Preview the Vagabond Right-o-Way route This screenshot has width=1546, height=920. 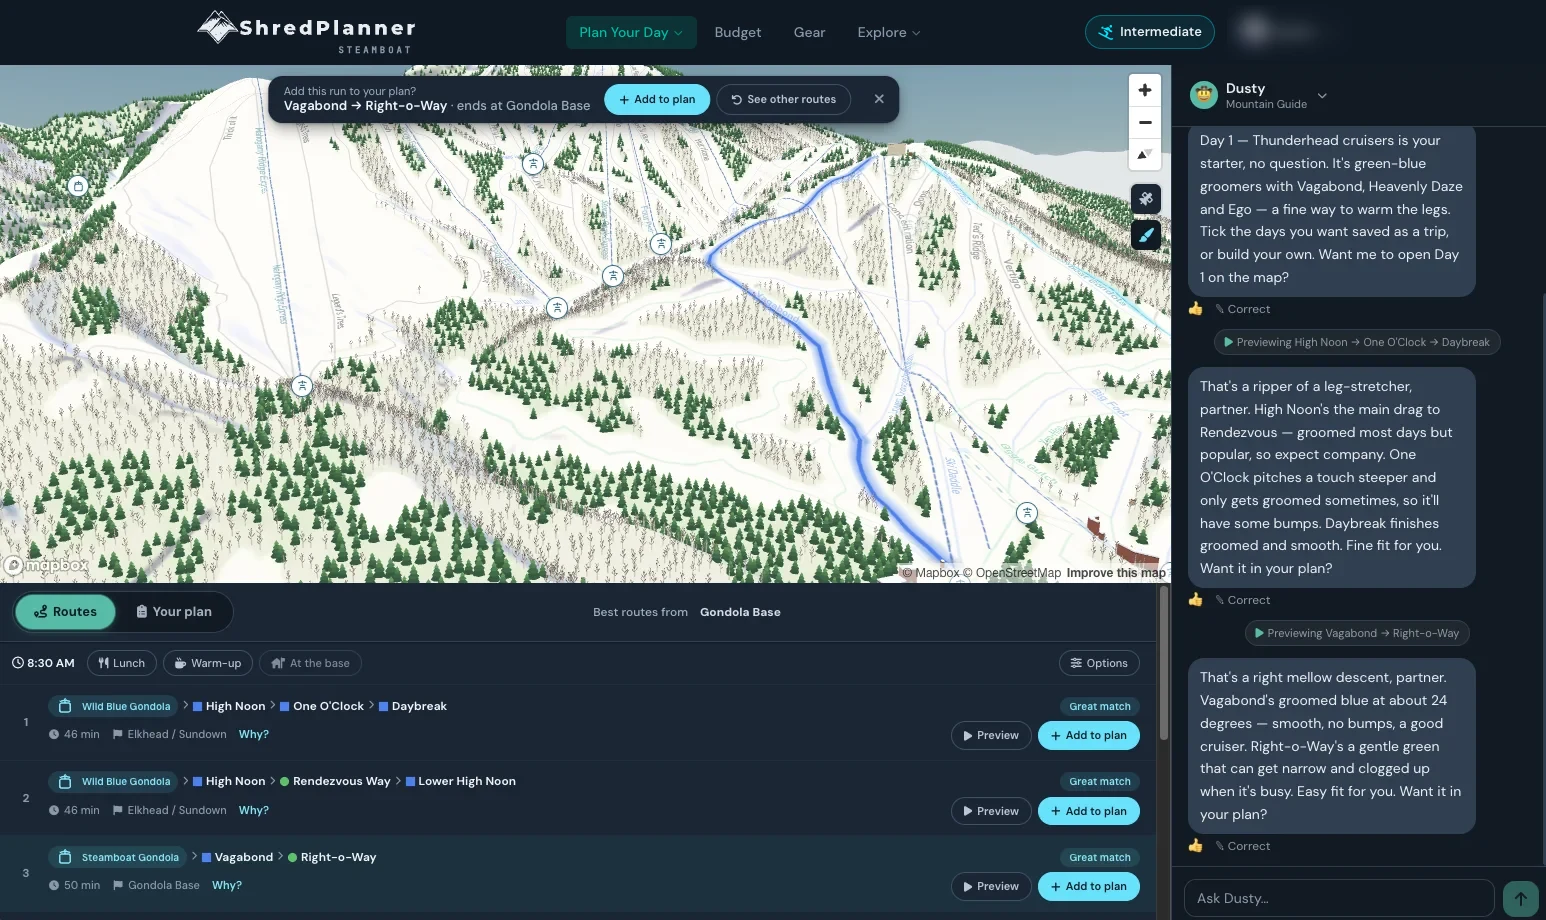[991, 886]
